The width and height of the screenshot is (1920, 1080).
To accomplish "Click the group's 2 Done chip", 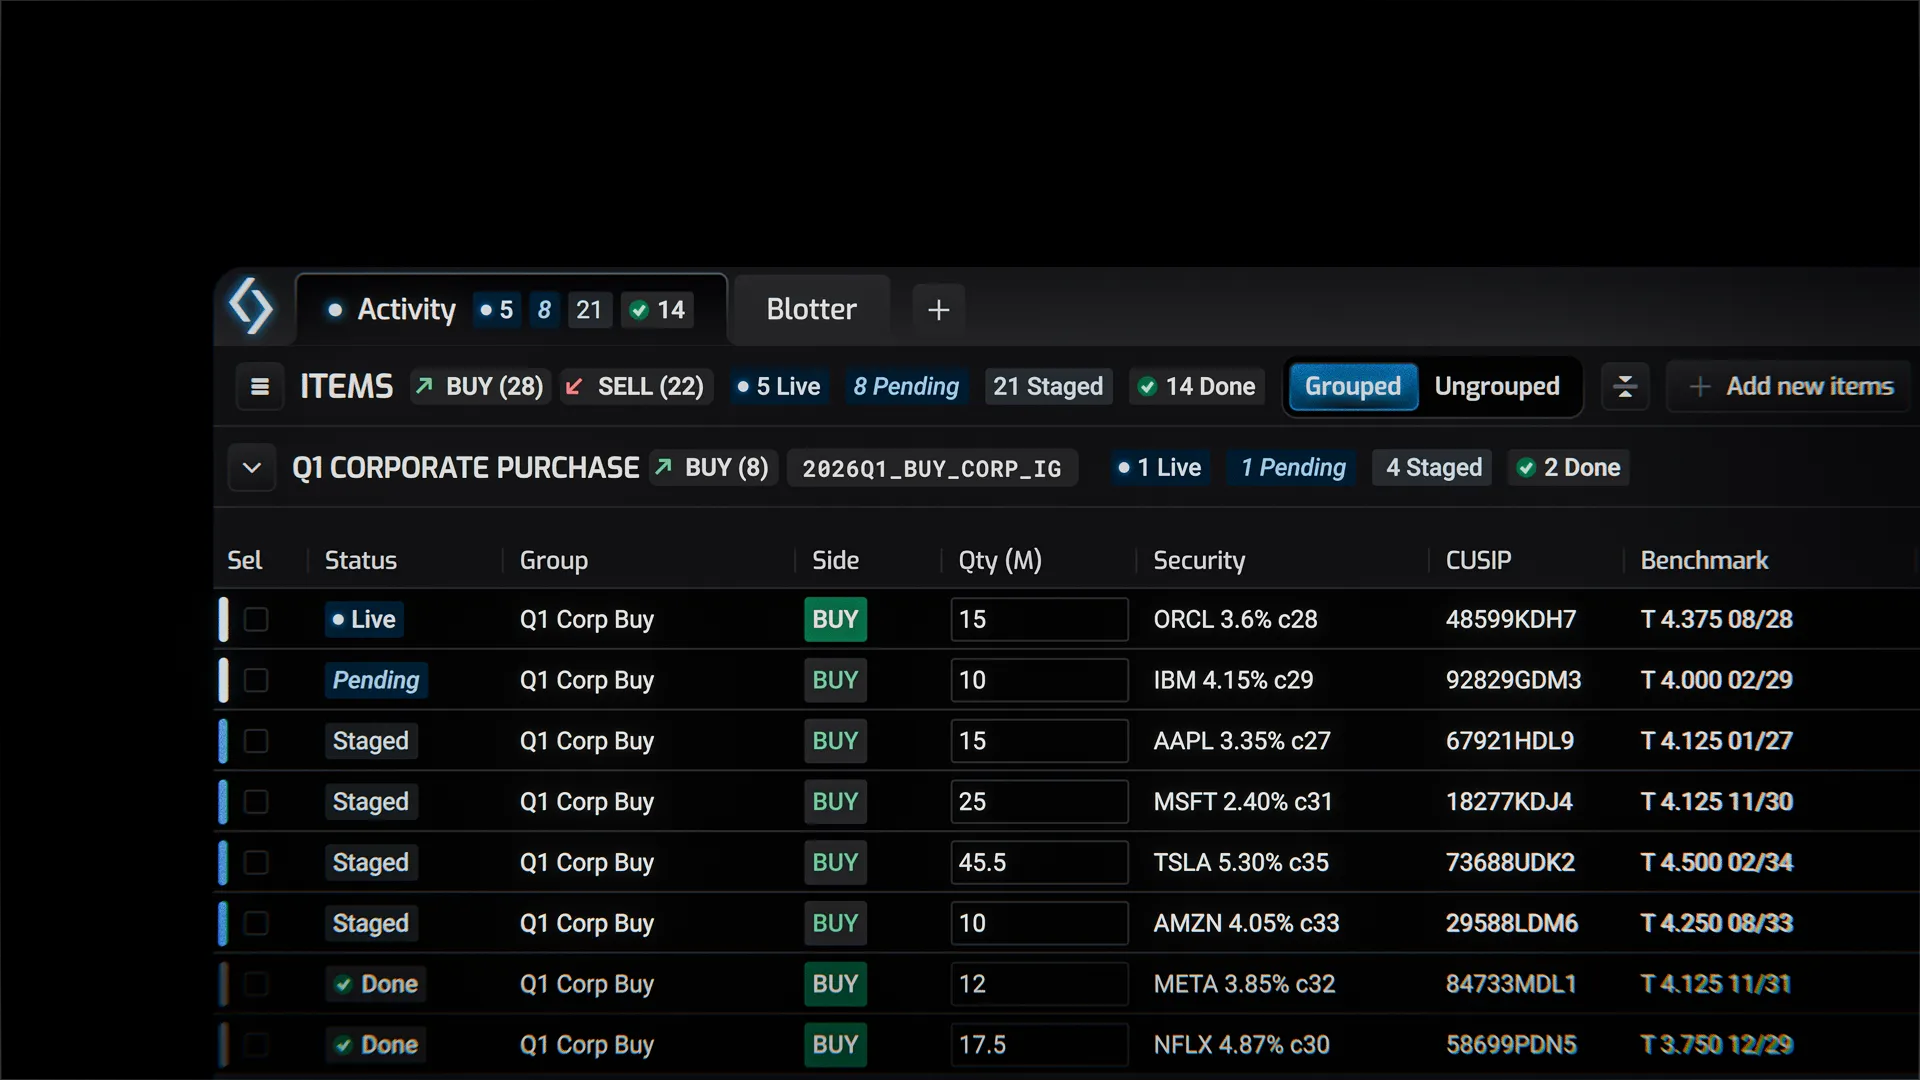I will click(1568, 468).
